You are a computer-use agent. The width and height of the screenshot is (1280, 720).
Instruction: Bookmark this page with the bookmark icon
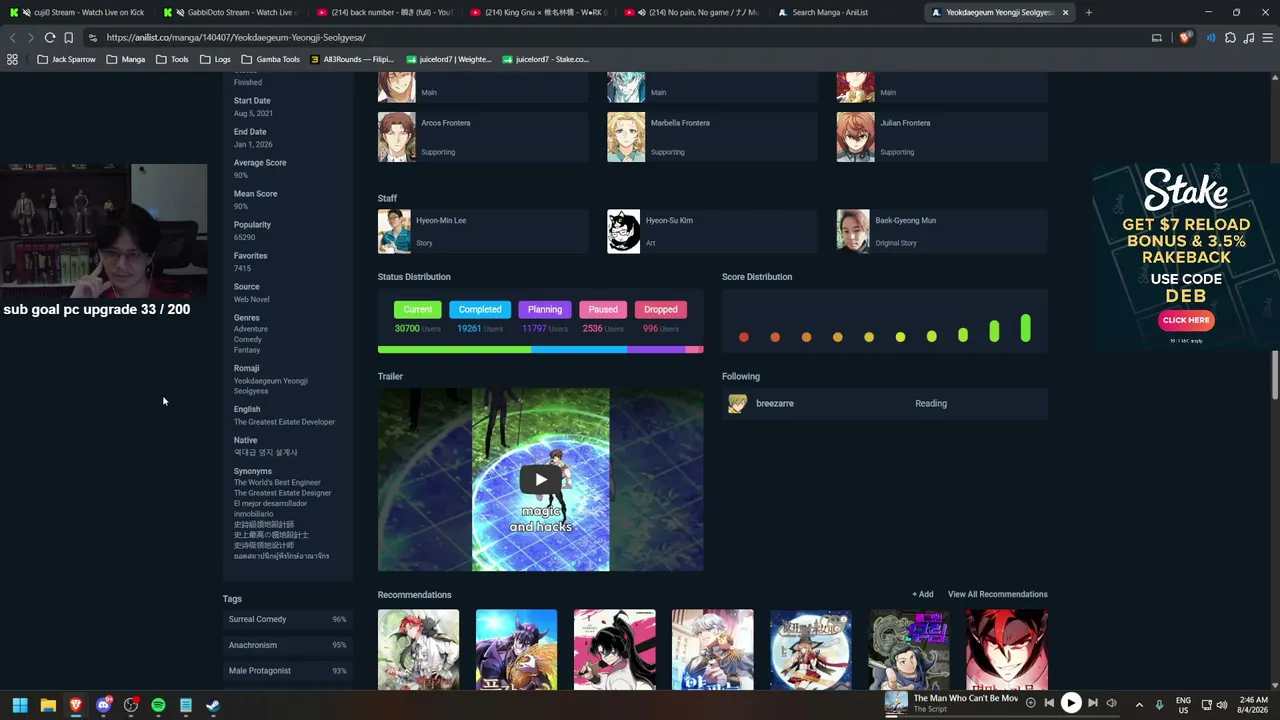pyautogui.click(x=68, y=37)
